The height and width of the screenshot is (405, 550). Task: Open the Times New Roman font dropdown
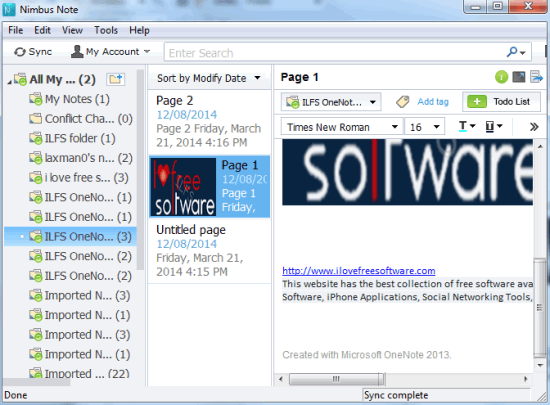point(341,127)
